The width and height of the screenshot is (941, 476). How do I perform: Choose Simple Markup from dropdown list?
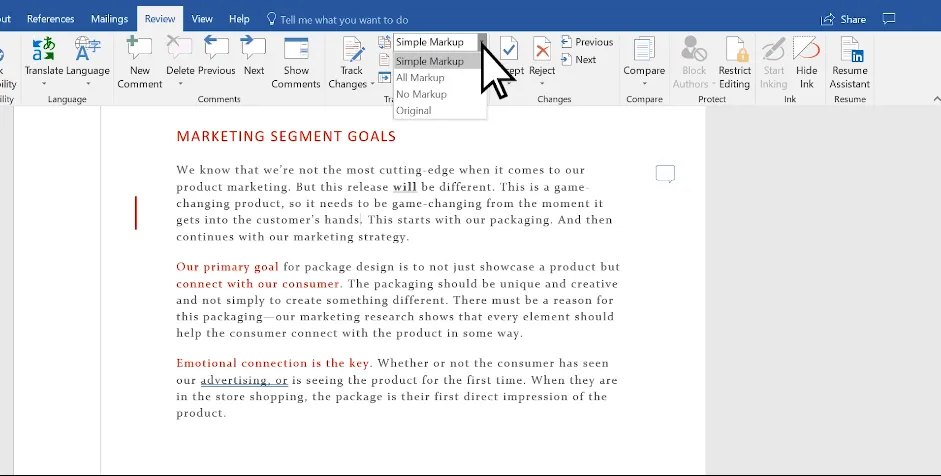[436, 61]
